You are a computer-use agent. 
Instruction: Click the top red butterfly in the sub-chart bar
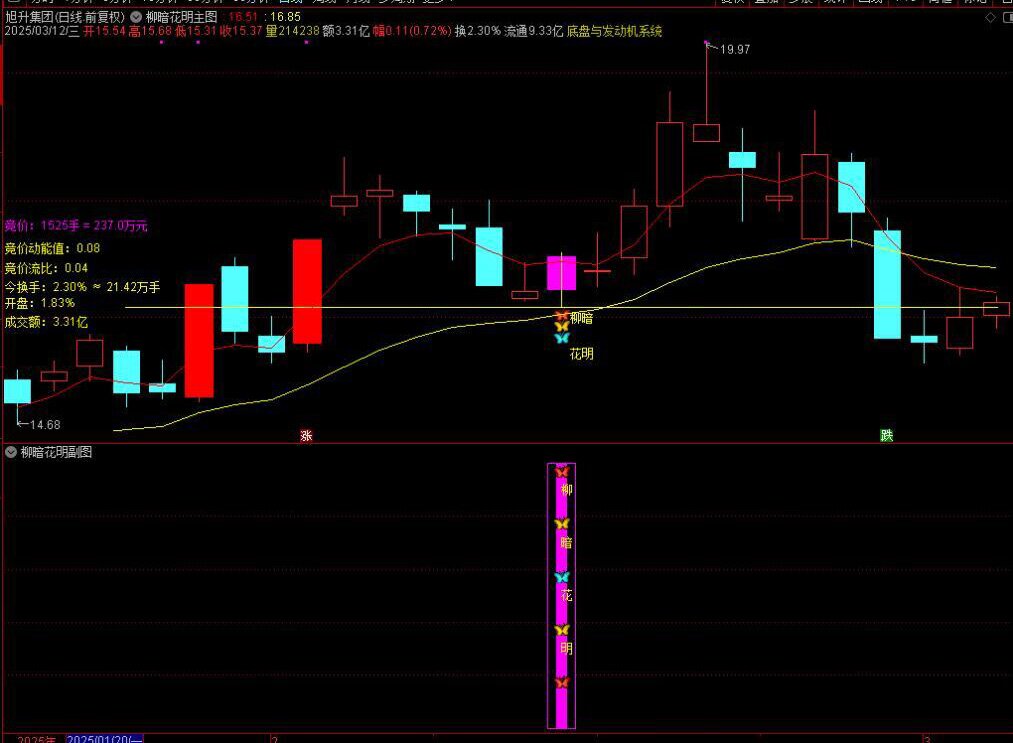[x=561, y=471]
